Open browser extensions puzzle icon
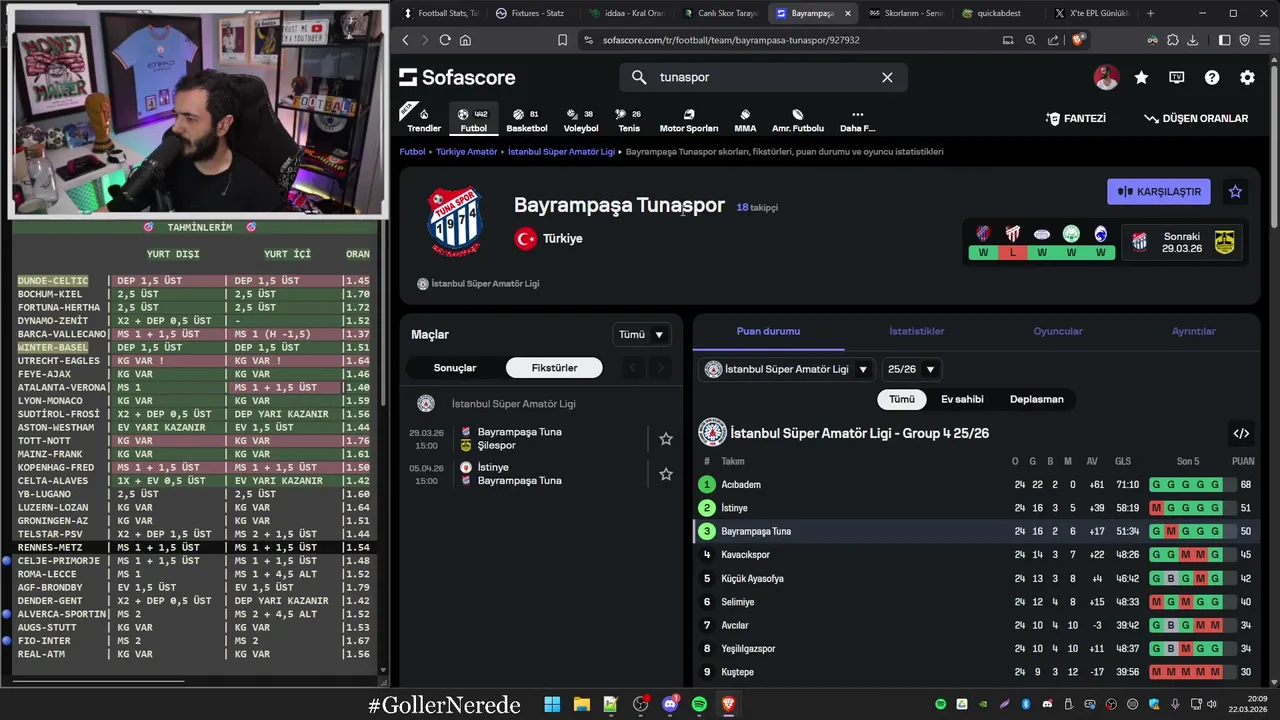Screen dimensions: 1280x720 click(x=1173, y=40)
